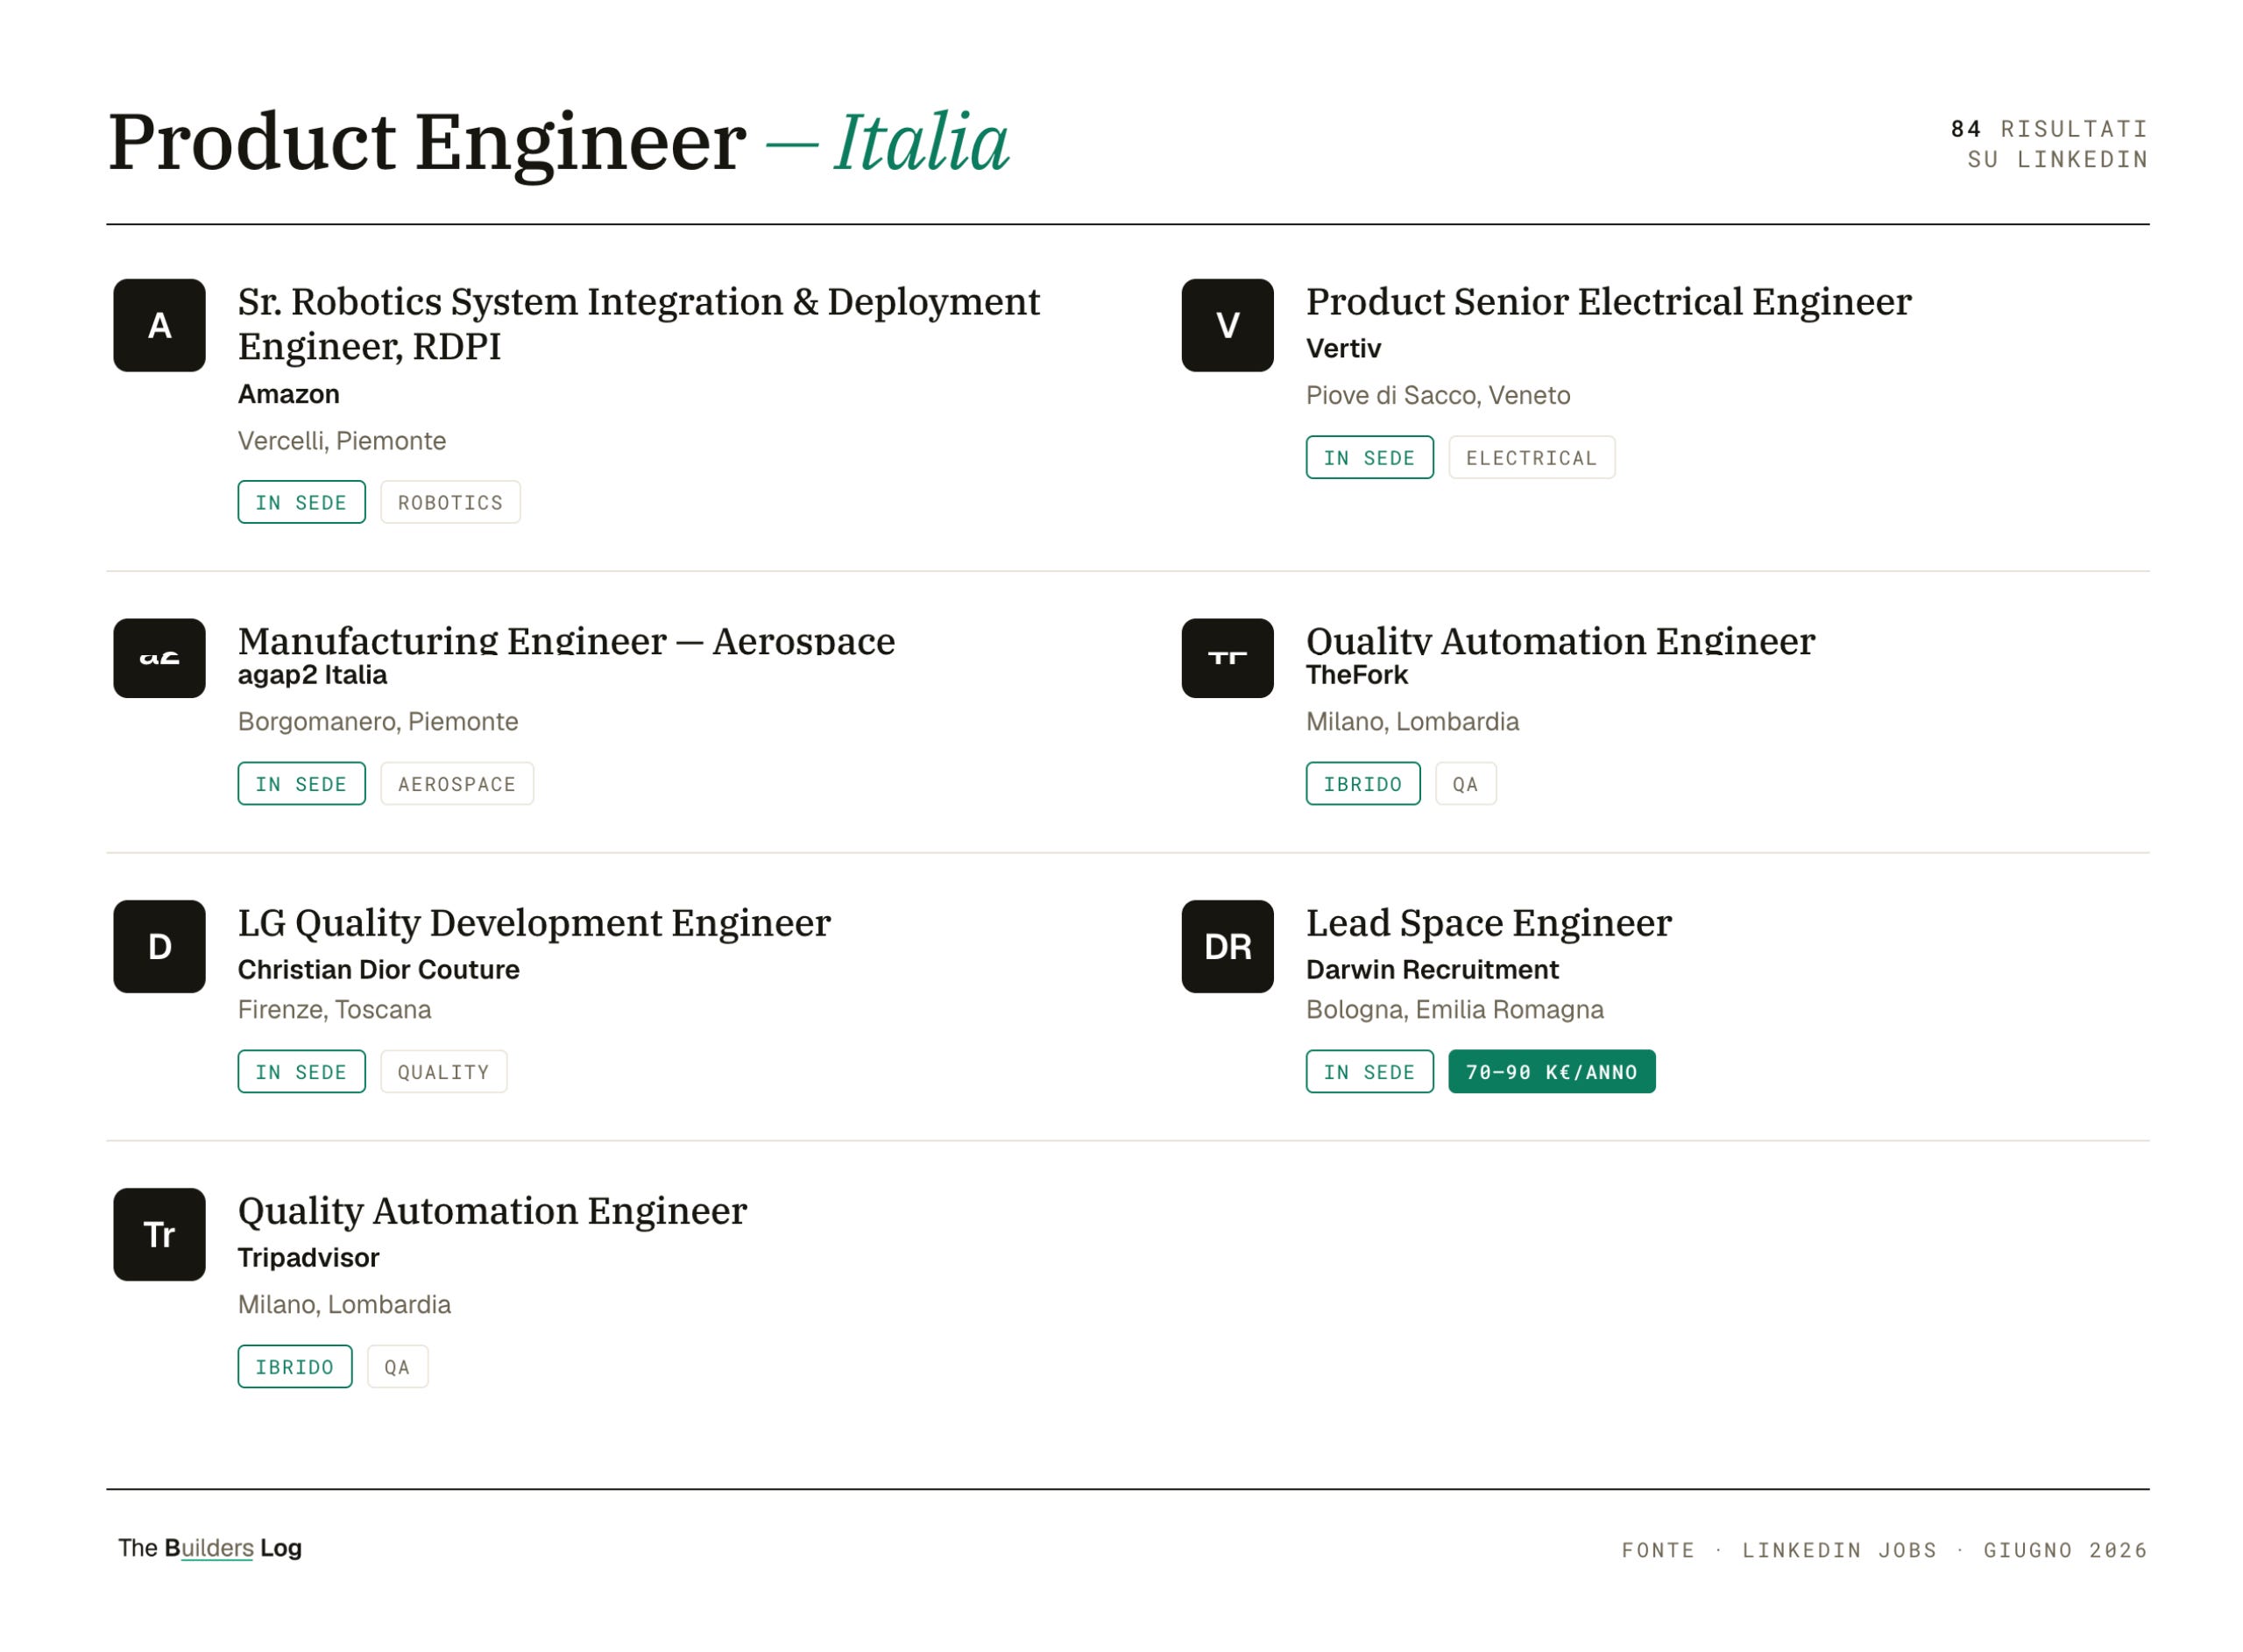The width and height of the screenshot is (2243, 1652).
Task: Select the ROBOTICS tag
Action: pyautogui.click(x=450, y=502)
